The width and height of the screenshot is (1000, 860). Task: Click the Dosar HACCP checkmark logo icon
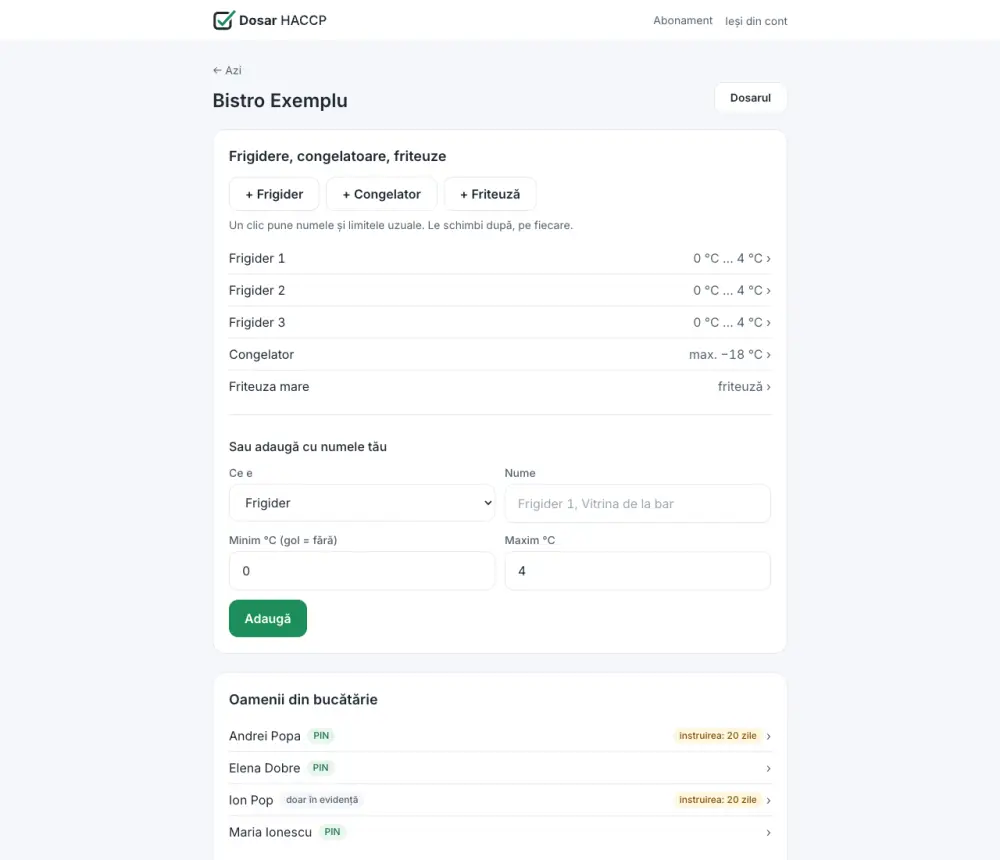tap(224, 20)
